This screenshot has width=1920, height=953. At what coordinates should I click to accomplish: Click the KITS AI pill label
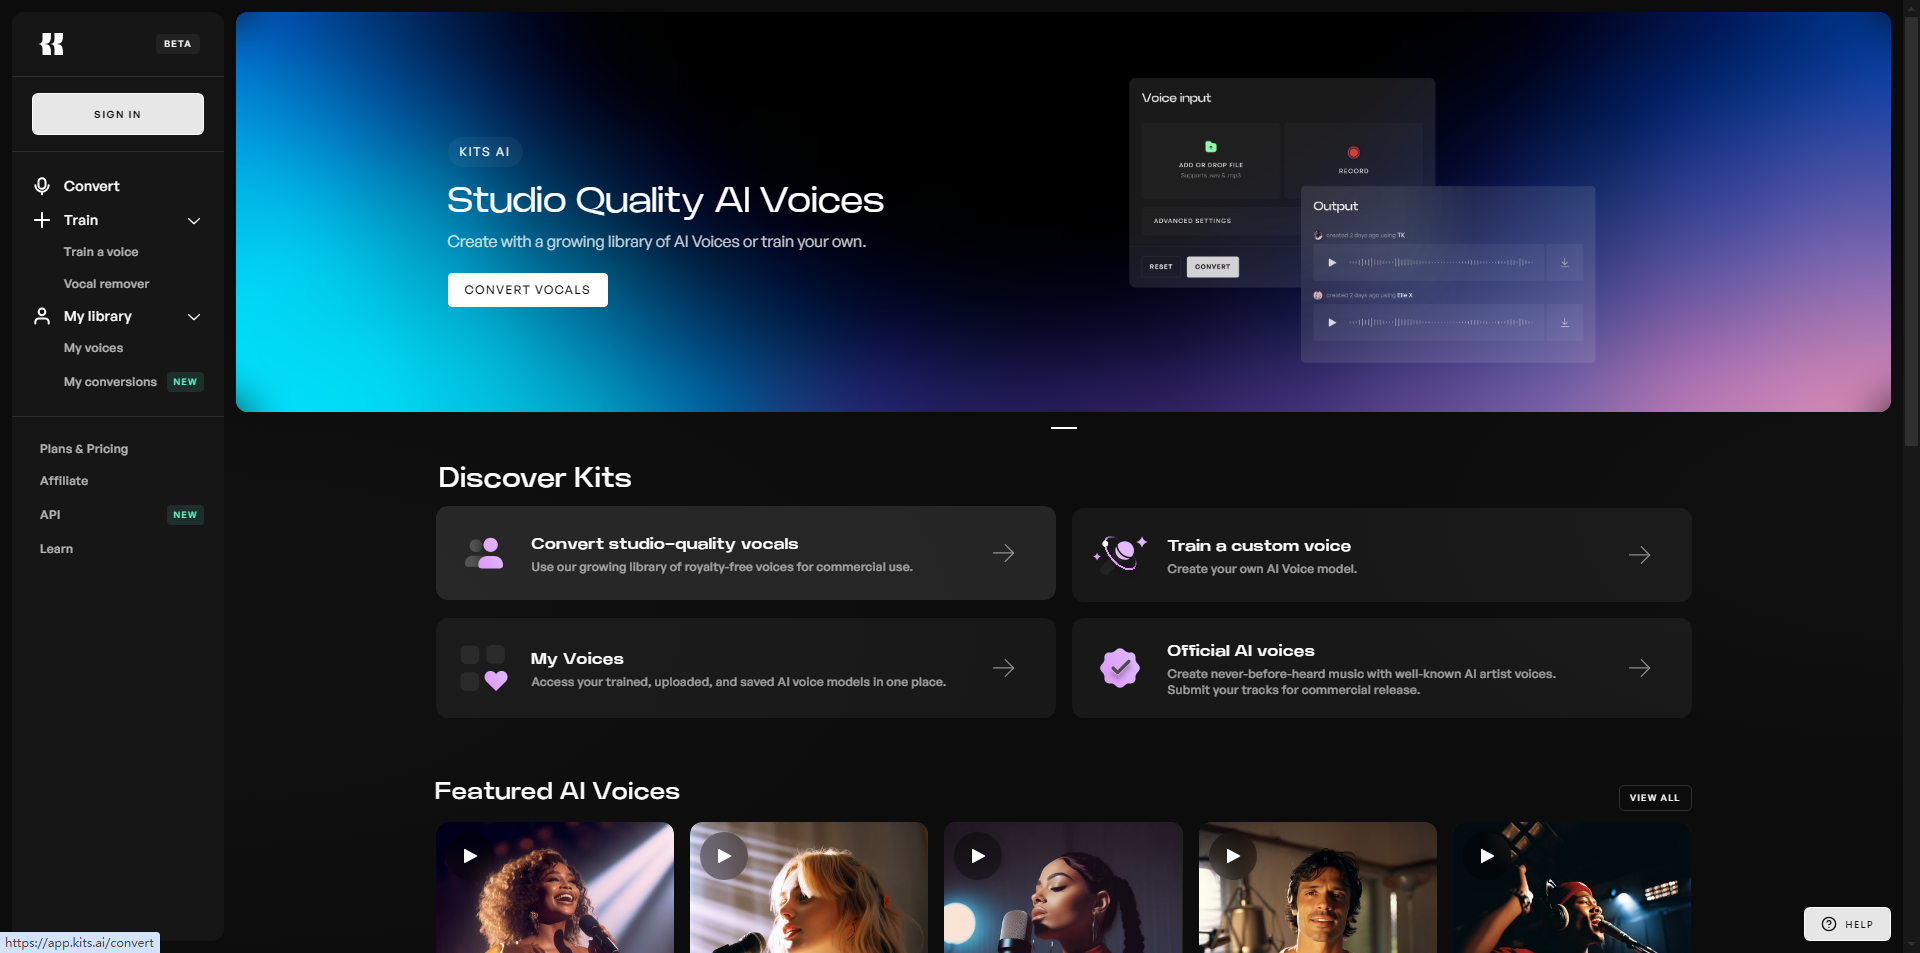tap(484, 152)
